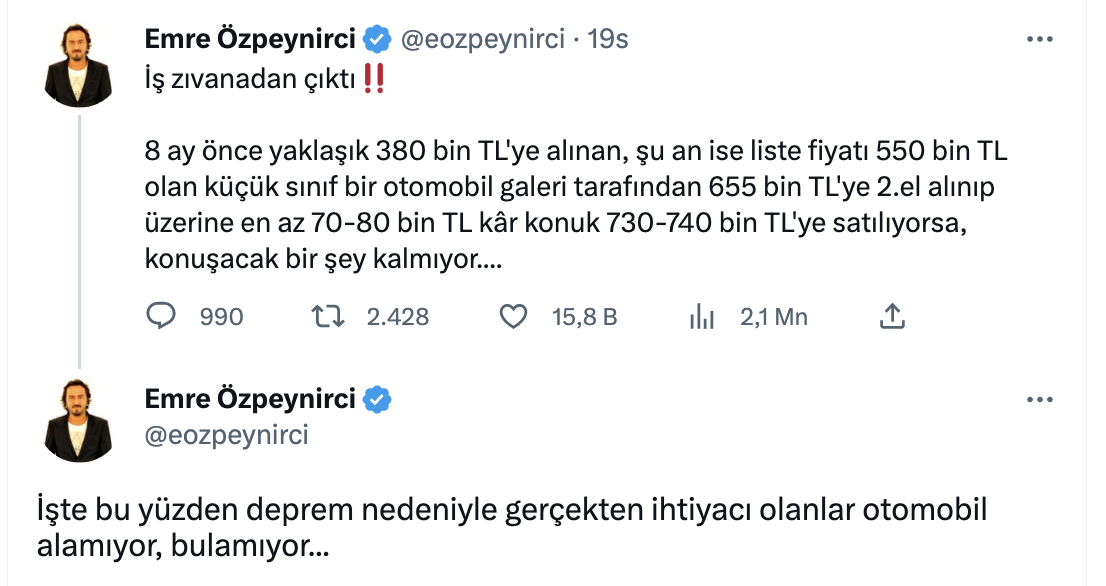Open tweet analytics via the views icon
Image resolution: width=1106 pixels, height=586 pixels.
point(703,316)
